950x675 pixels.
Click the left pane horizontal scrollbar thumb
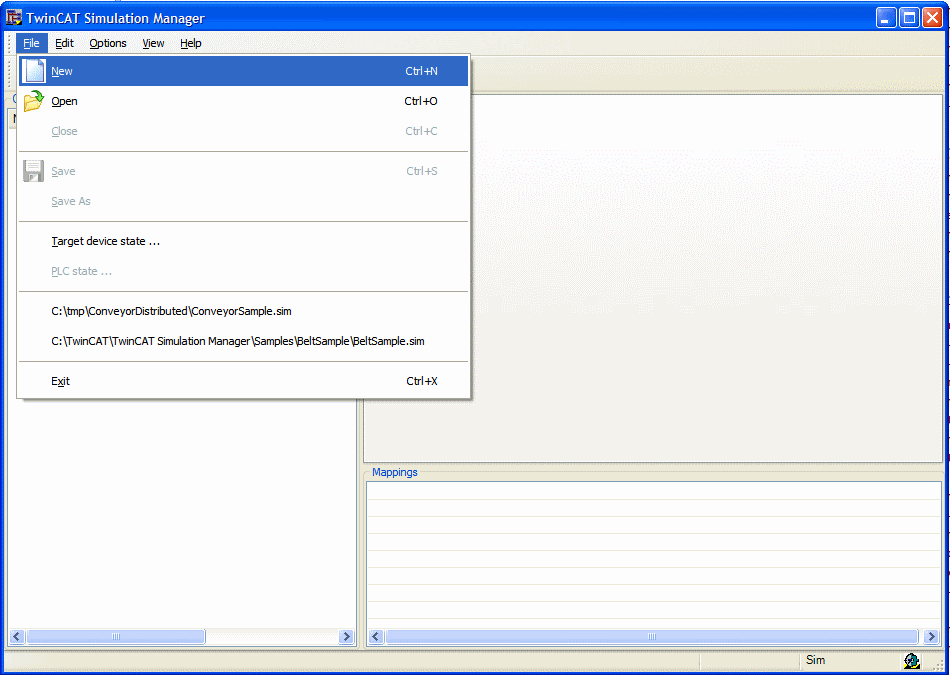116,636
